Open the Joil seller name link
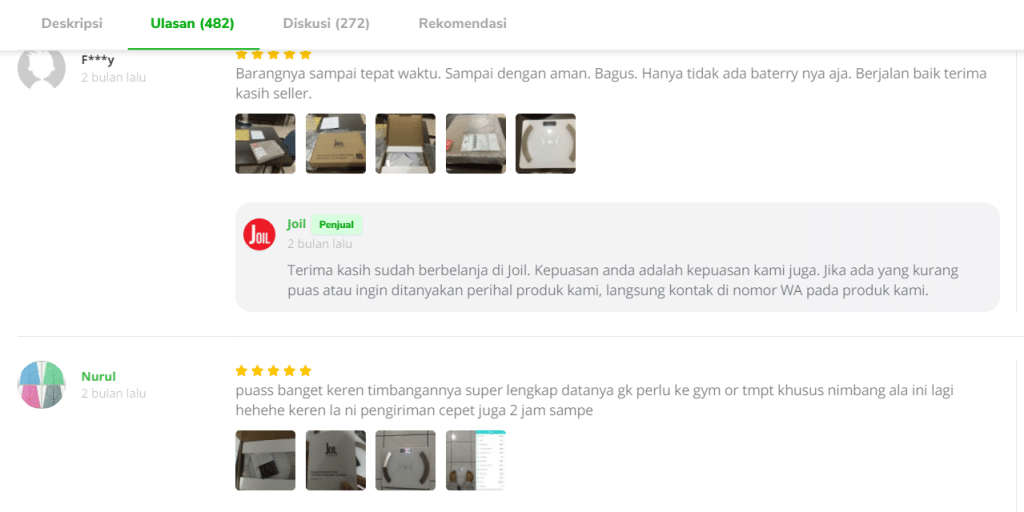The image size is (1024, 512). pyautogui.click(x=296, y=224)
